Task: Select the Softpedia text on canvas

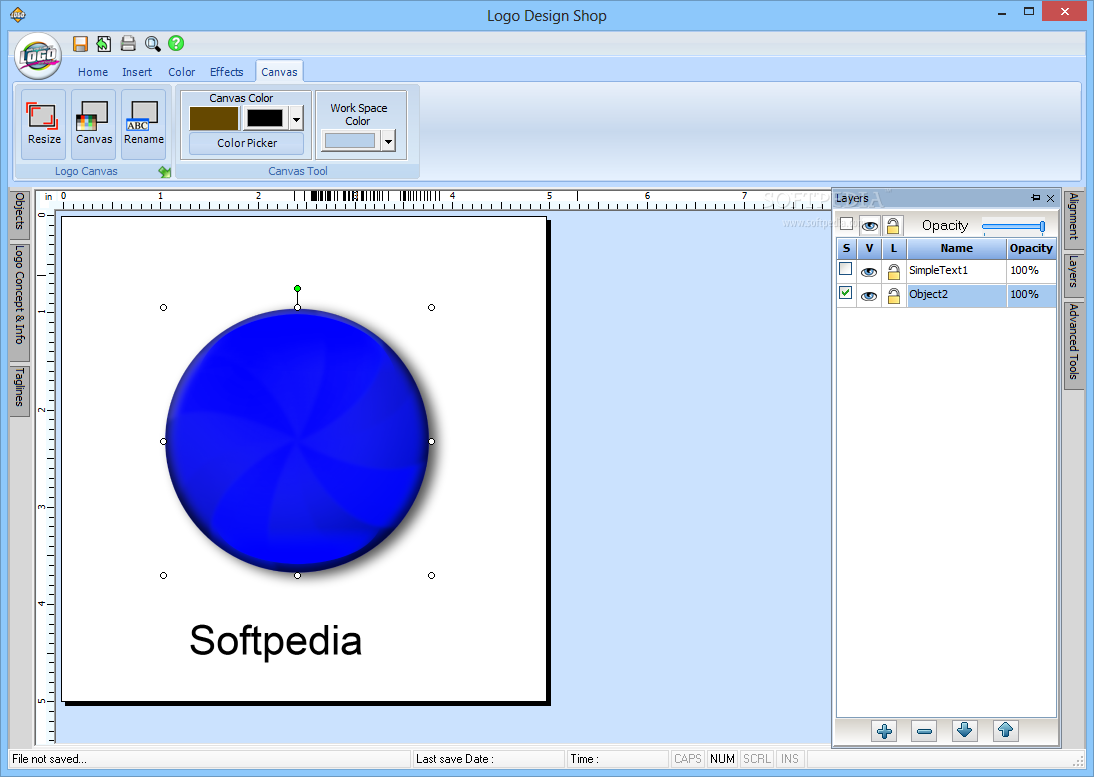Action: click(x=276, y=641)
